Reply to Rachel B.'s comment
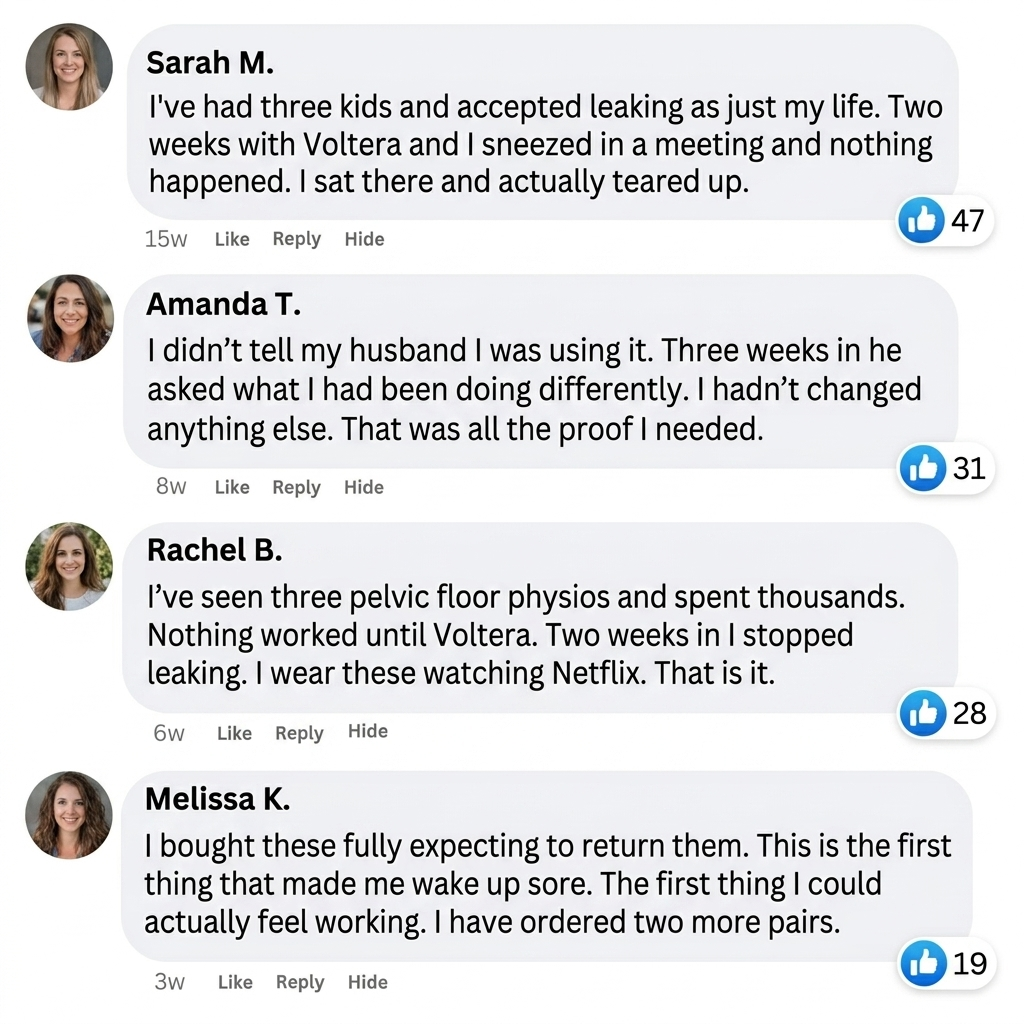This screenshot has height=1024, width=1024. pyautogui.click(x=299, y=733)
